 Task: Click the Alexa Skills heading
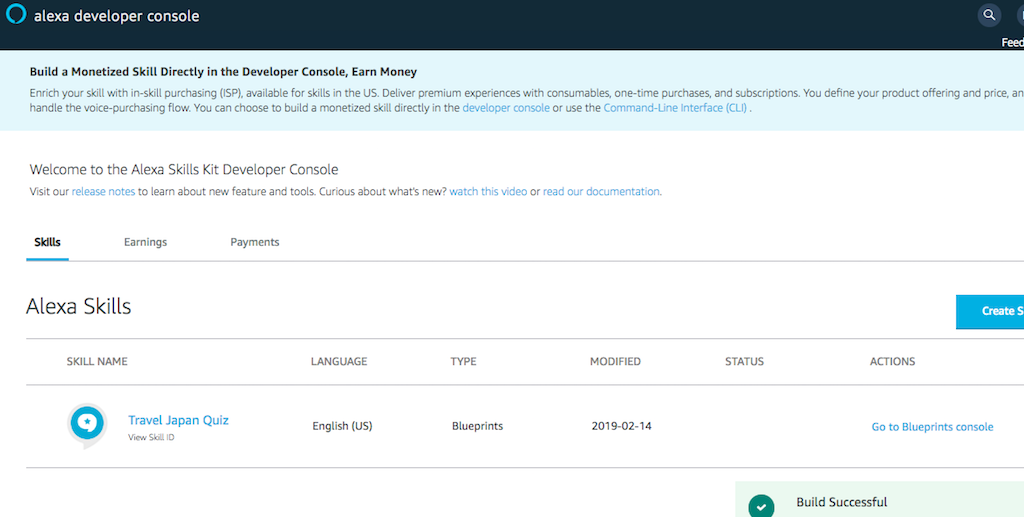point(78,306)
